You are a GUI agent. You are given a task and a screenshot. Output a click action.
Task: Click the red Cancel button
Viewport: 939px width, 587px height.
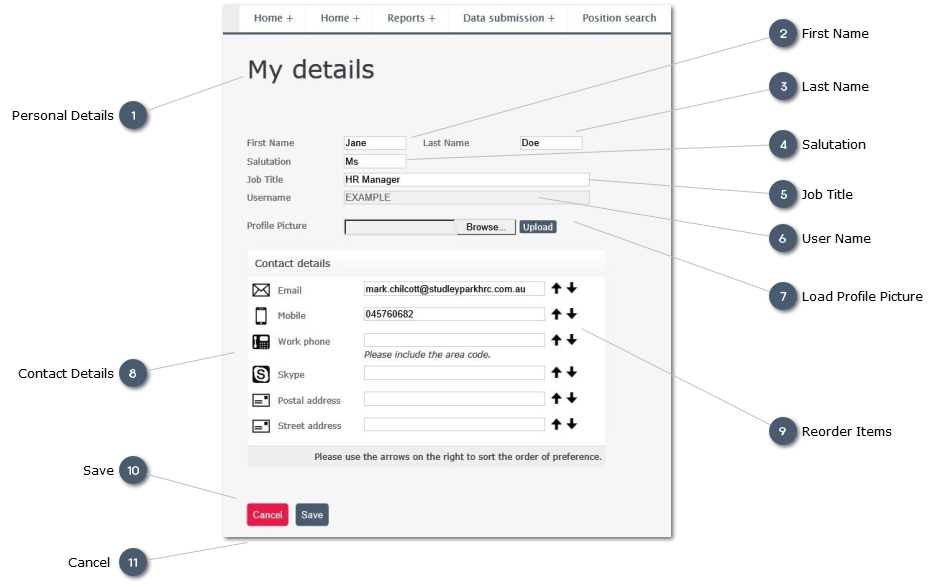(267, 514)
